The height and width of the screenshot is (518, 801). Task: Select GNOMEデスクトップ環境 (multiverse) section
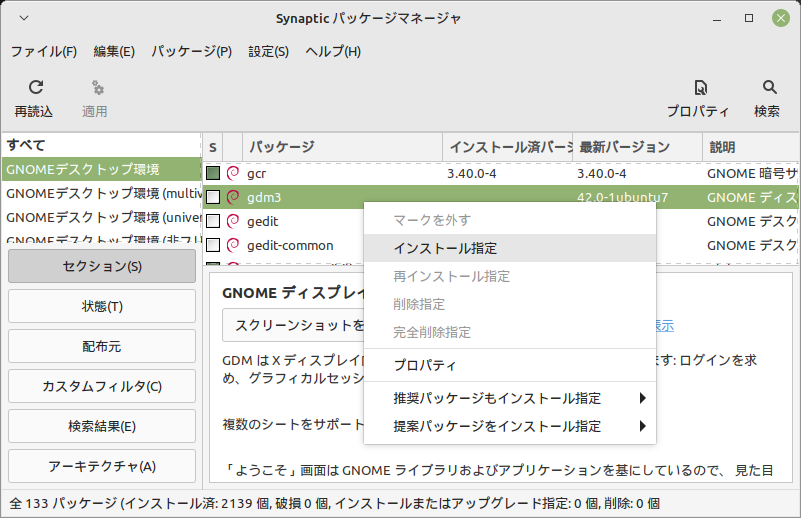101,193
